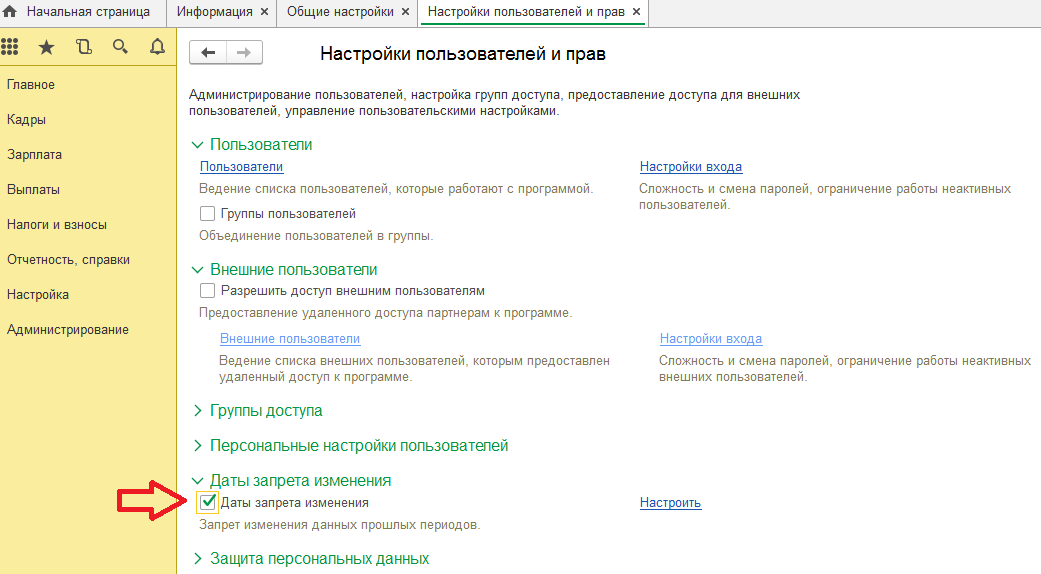Open Настройки входа link under Пользователи

[x=691, y=167]
